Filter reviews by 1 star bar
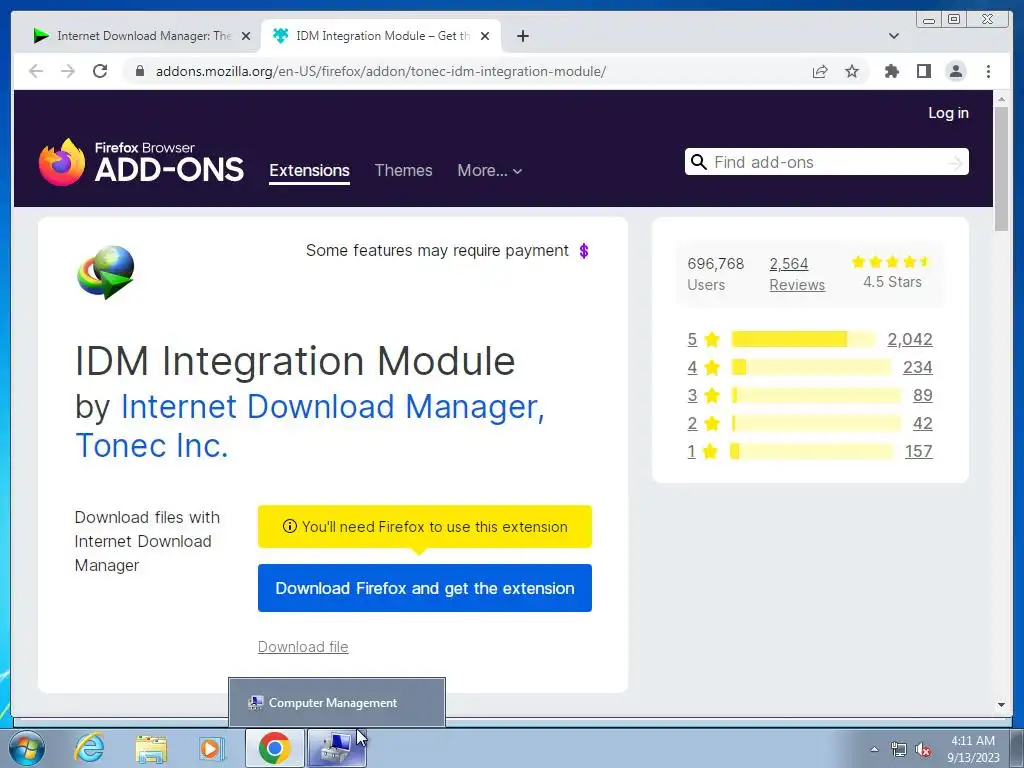 point(812,451)
